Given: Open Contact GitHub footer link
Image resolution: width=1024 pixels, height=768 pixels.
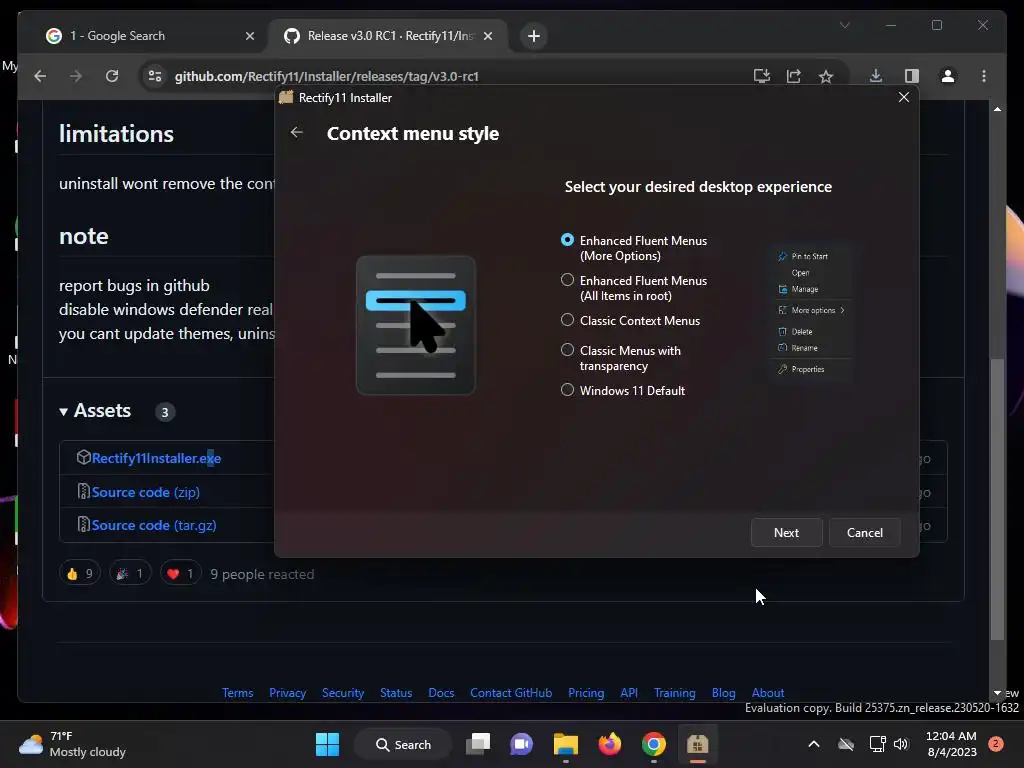Looking at the screenshot, I should (511, 693).
